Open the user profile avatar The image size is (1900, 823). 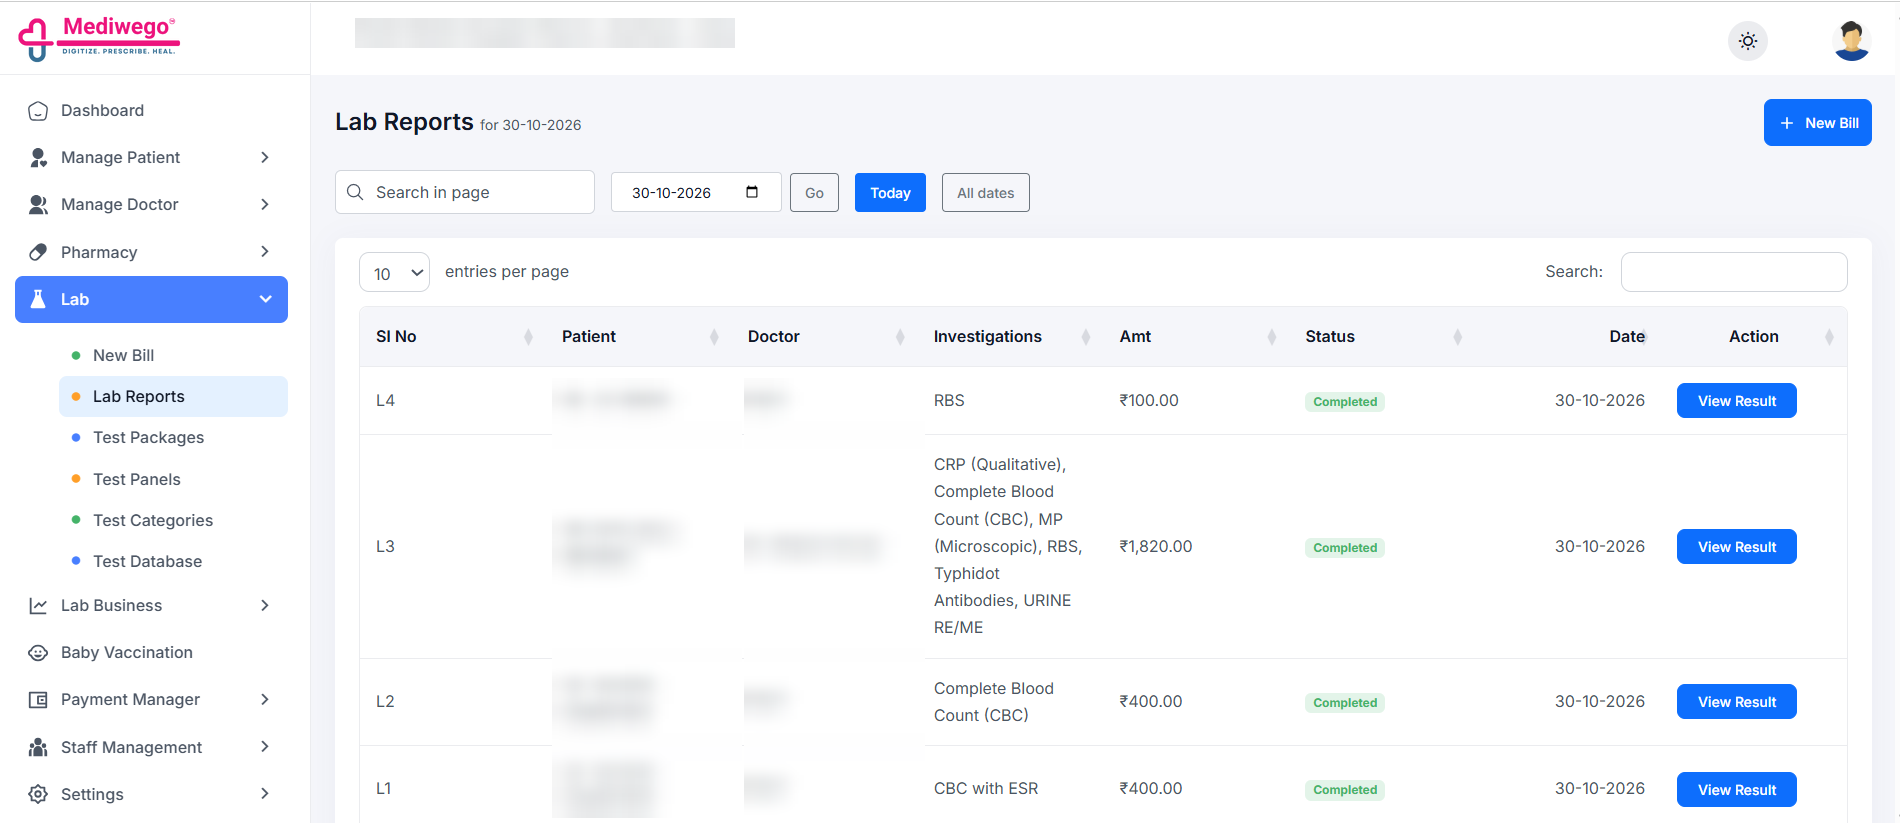[x=1851, y=41]
